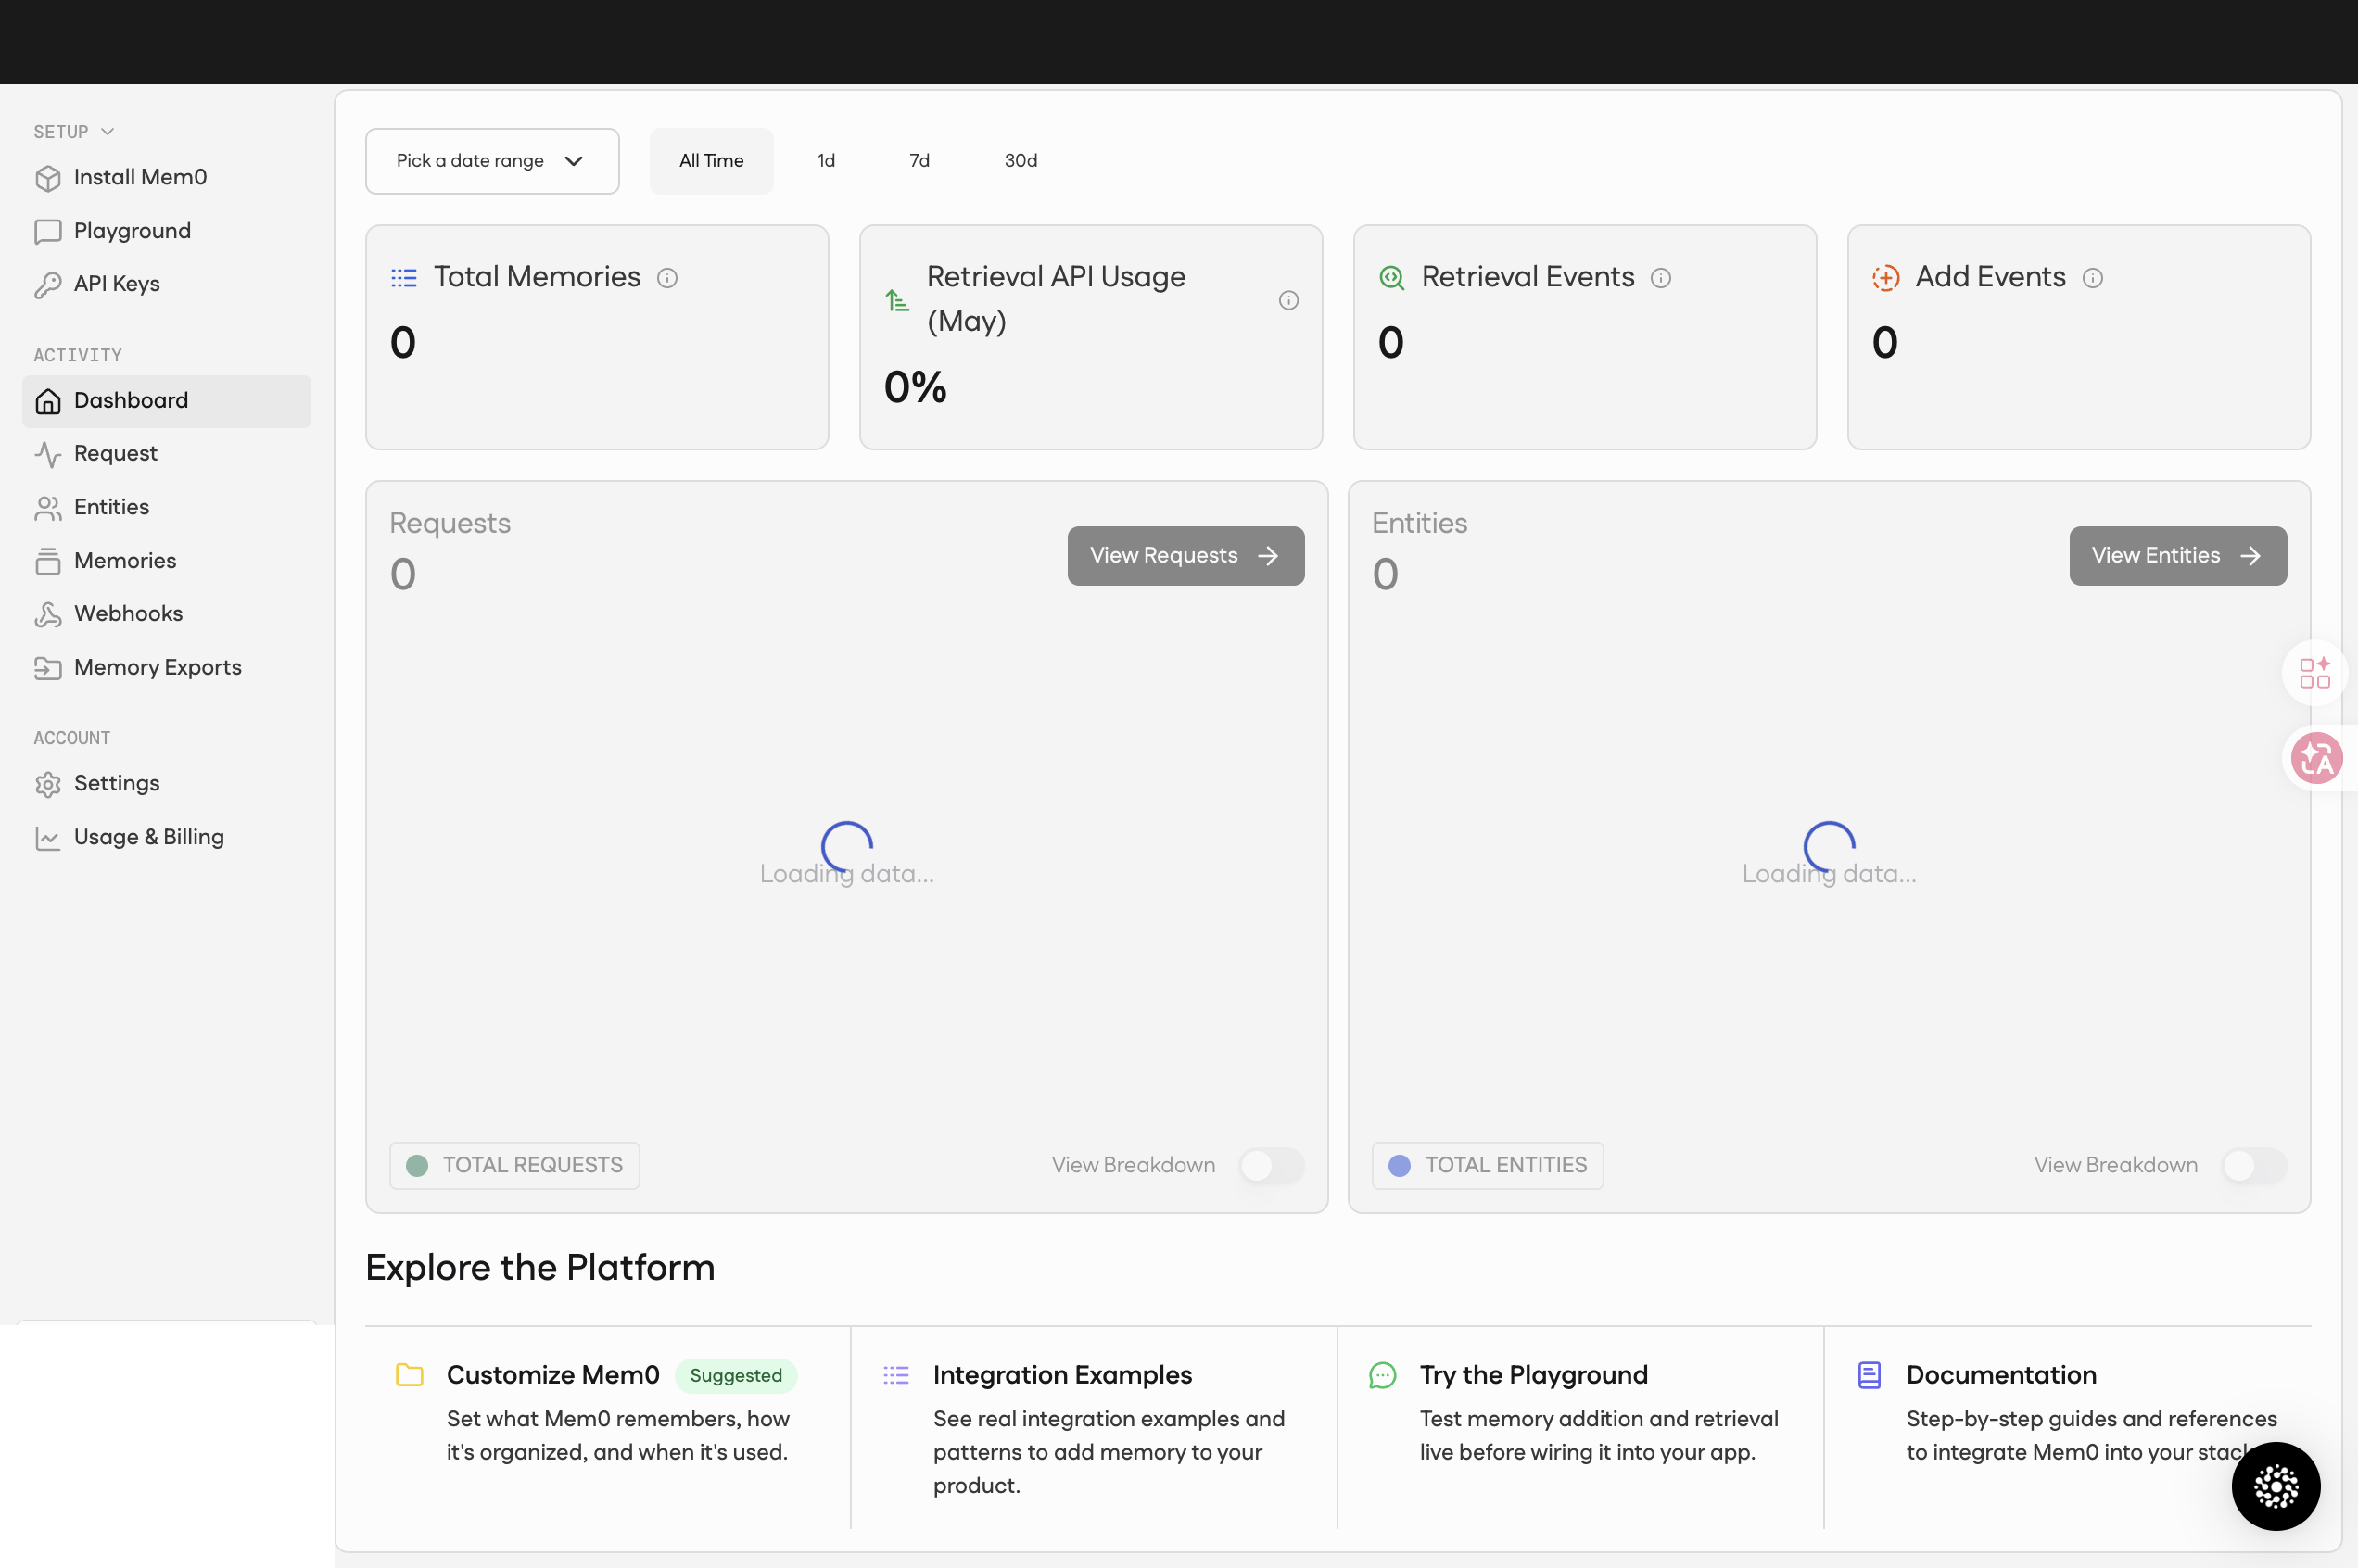Open the Pick a date range dropdown
The height and width of the screenshot is (1568, 2358).
[x=492, y=161]
